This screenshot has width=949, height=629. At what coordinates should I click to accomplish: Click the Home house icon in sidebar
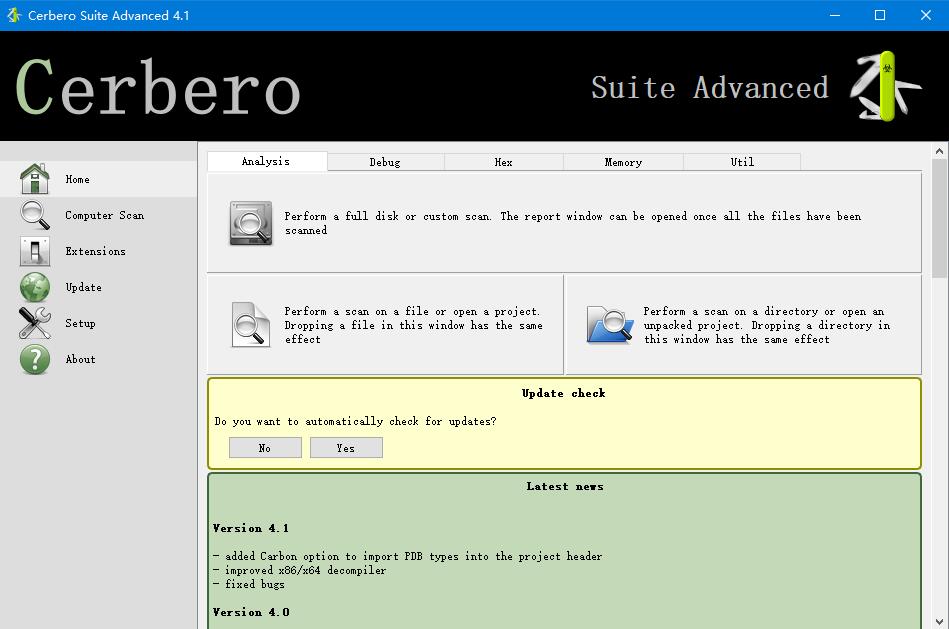click(x=34, y=179)
